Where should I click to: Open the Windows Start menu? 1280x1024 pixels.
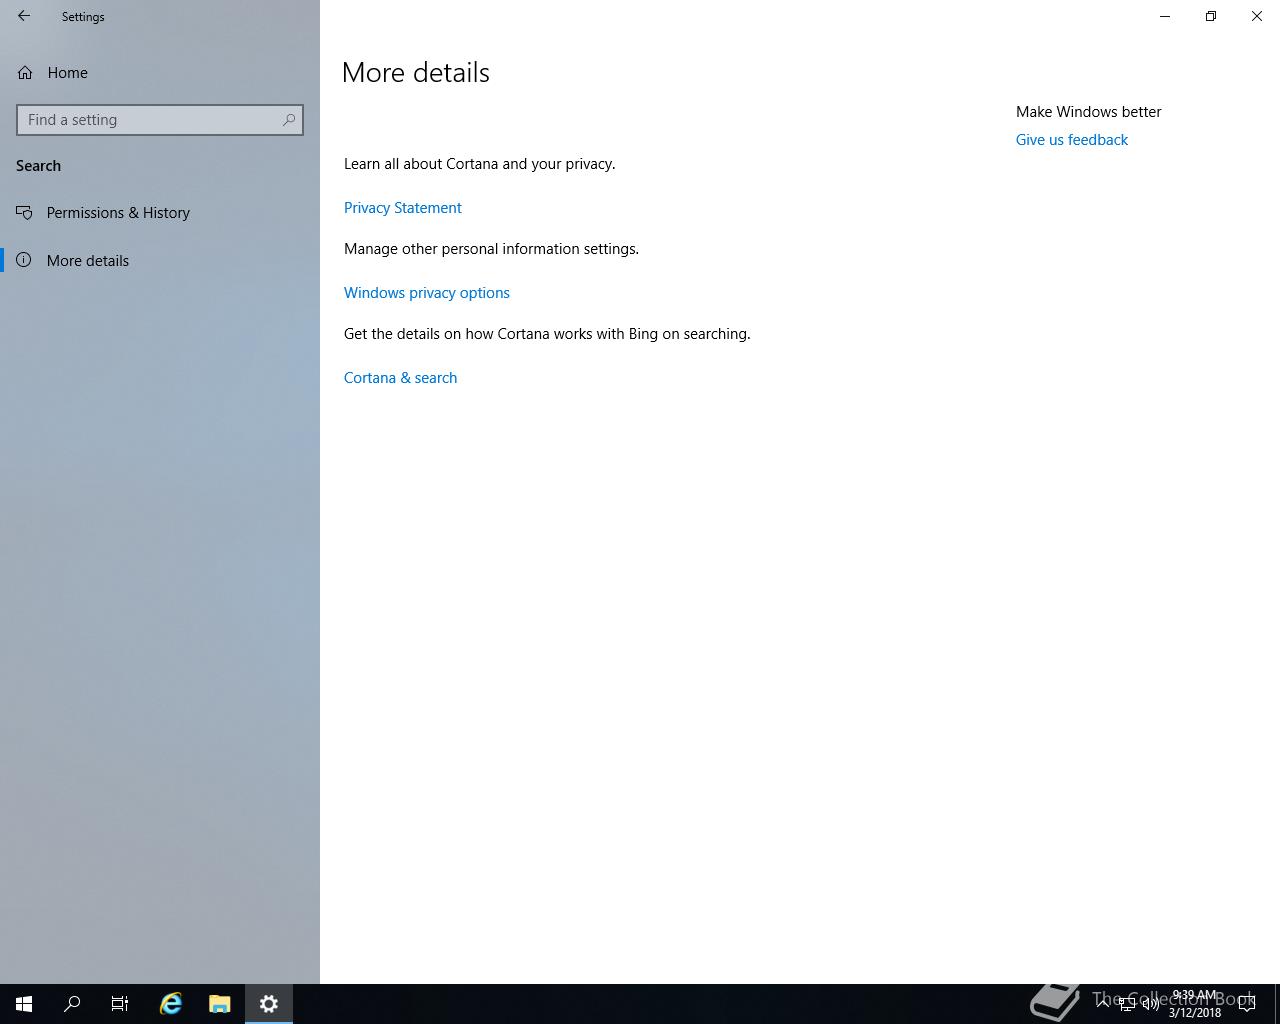tap(24, 1004)
